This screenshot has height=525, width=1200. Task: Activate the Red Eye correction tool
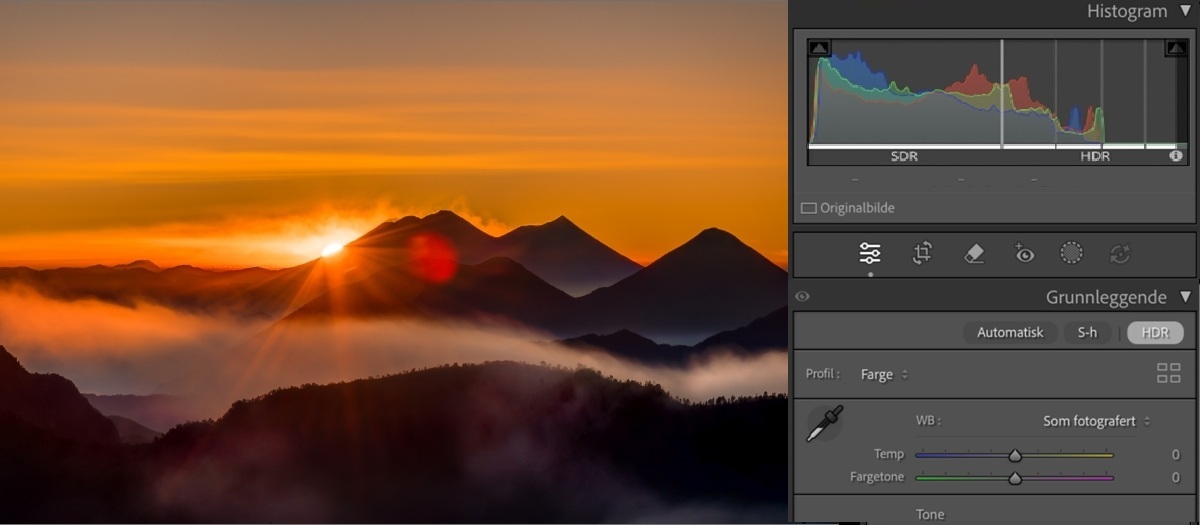tap(1024, 254)
